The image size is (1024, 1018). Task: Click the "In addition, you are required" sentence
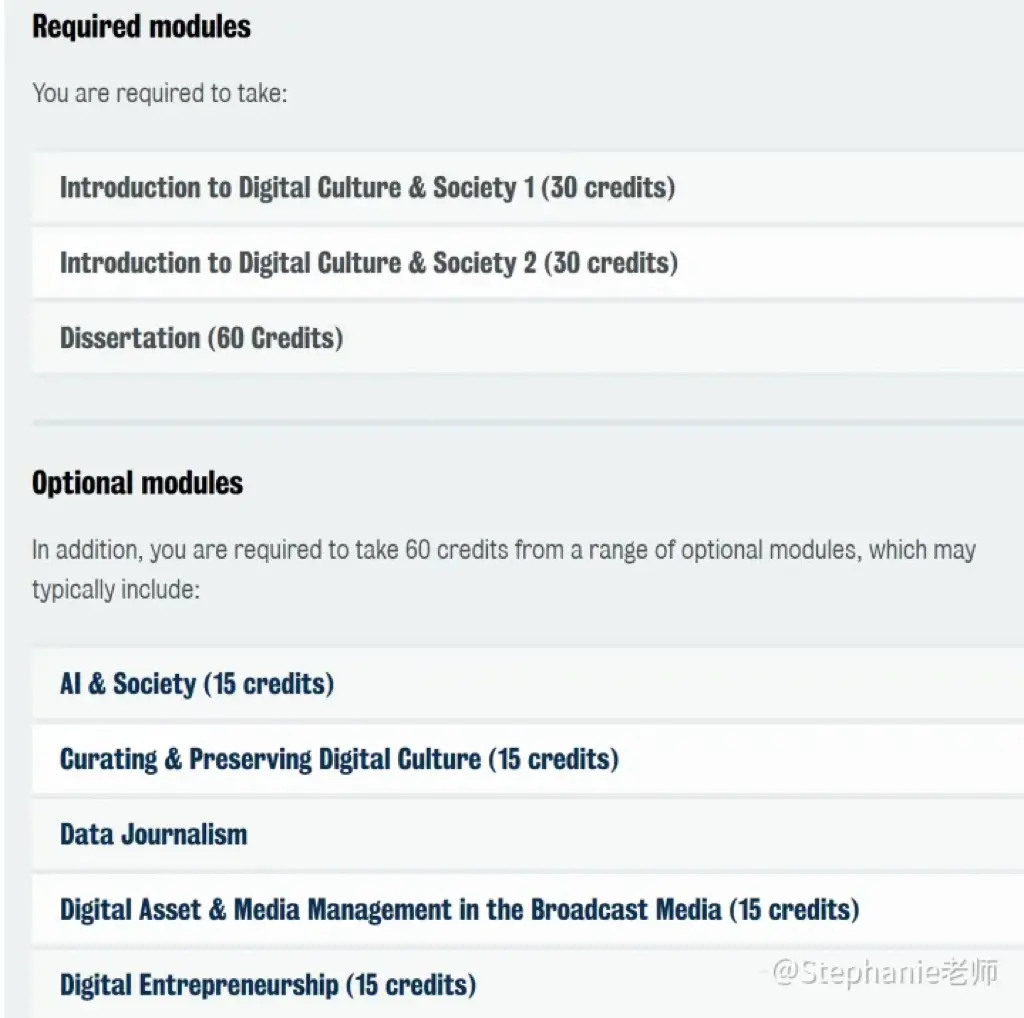click(x=503, y=550)
